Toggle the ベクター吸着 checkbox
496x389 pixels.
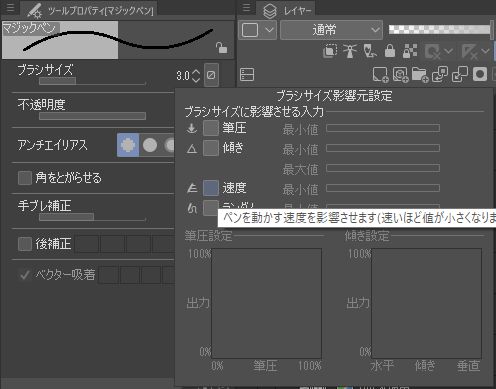25,275
